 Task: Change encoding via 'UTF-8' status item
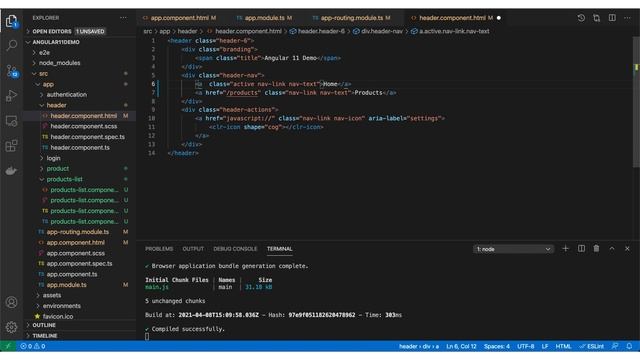pyautogui.click(x=526, y=346)
